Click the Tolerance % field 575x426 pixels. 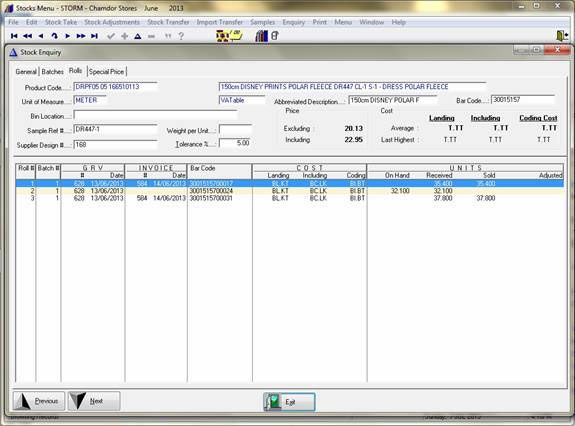tap(235, 143)
